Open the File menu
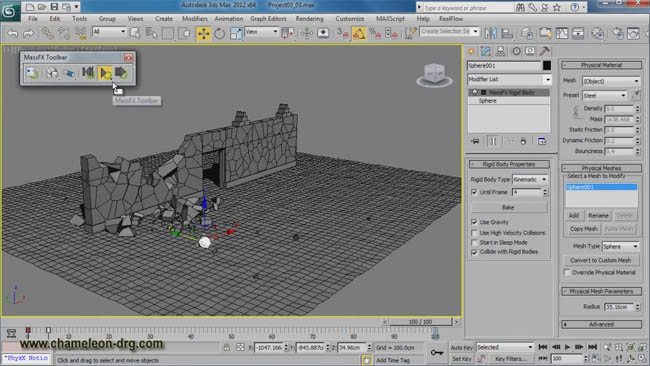 33,19
